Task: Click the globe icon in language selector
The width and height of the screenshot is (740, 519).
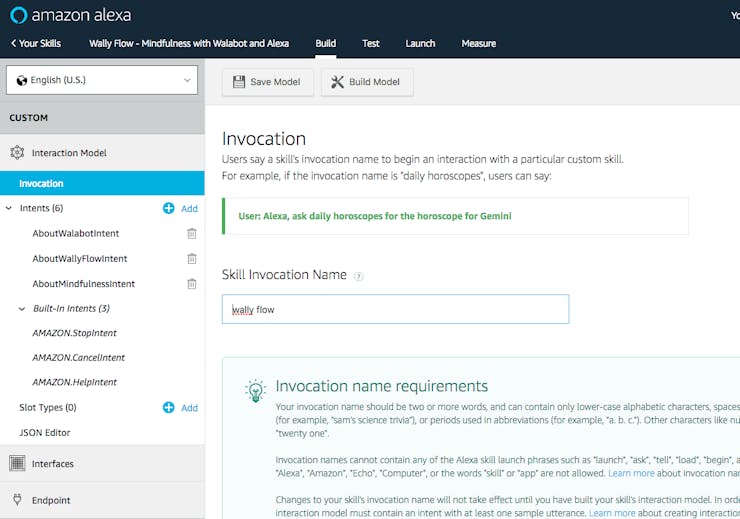Action: click(22, 80)
